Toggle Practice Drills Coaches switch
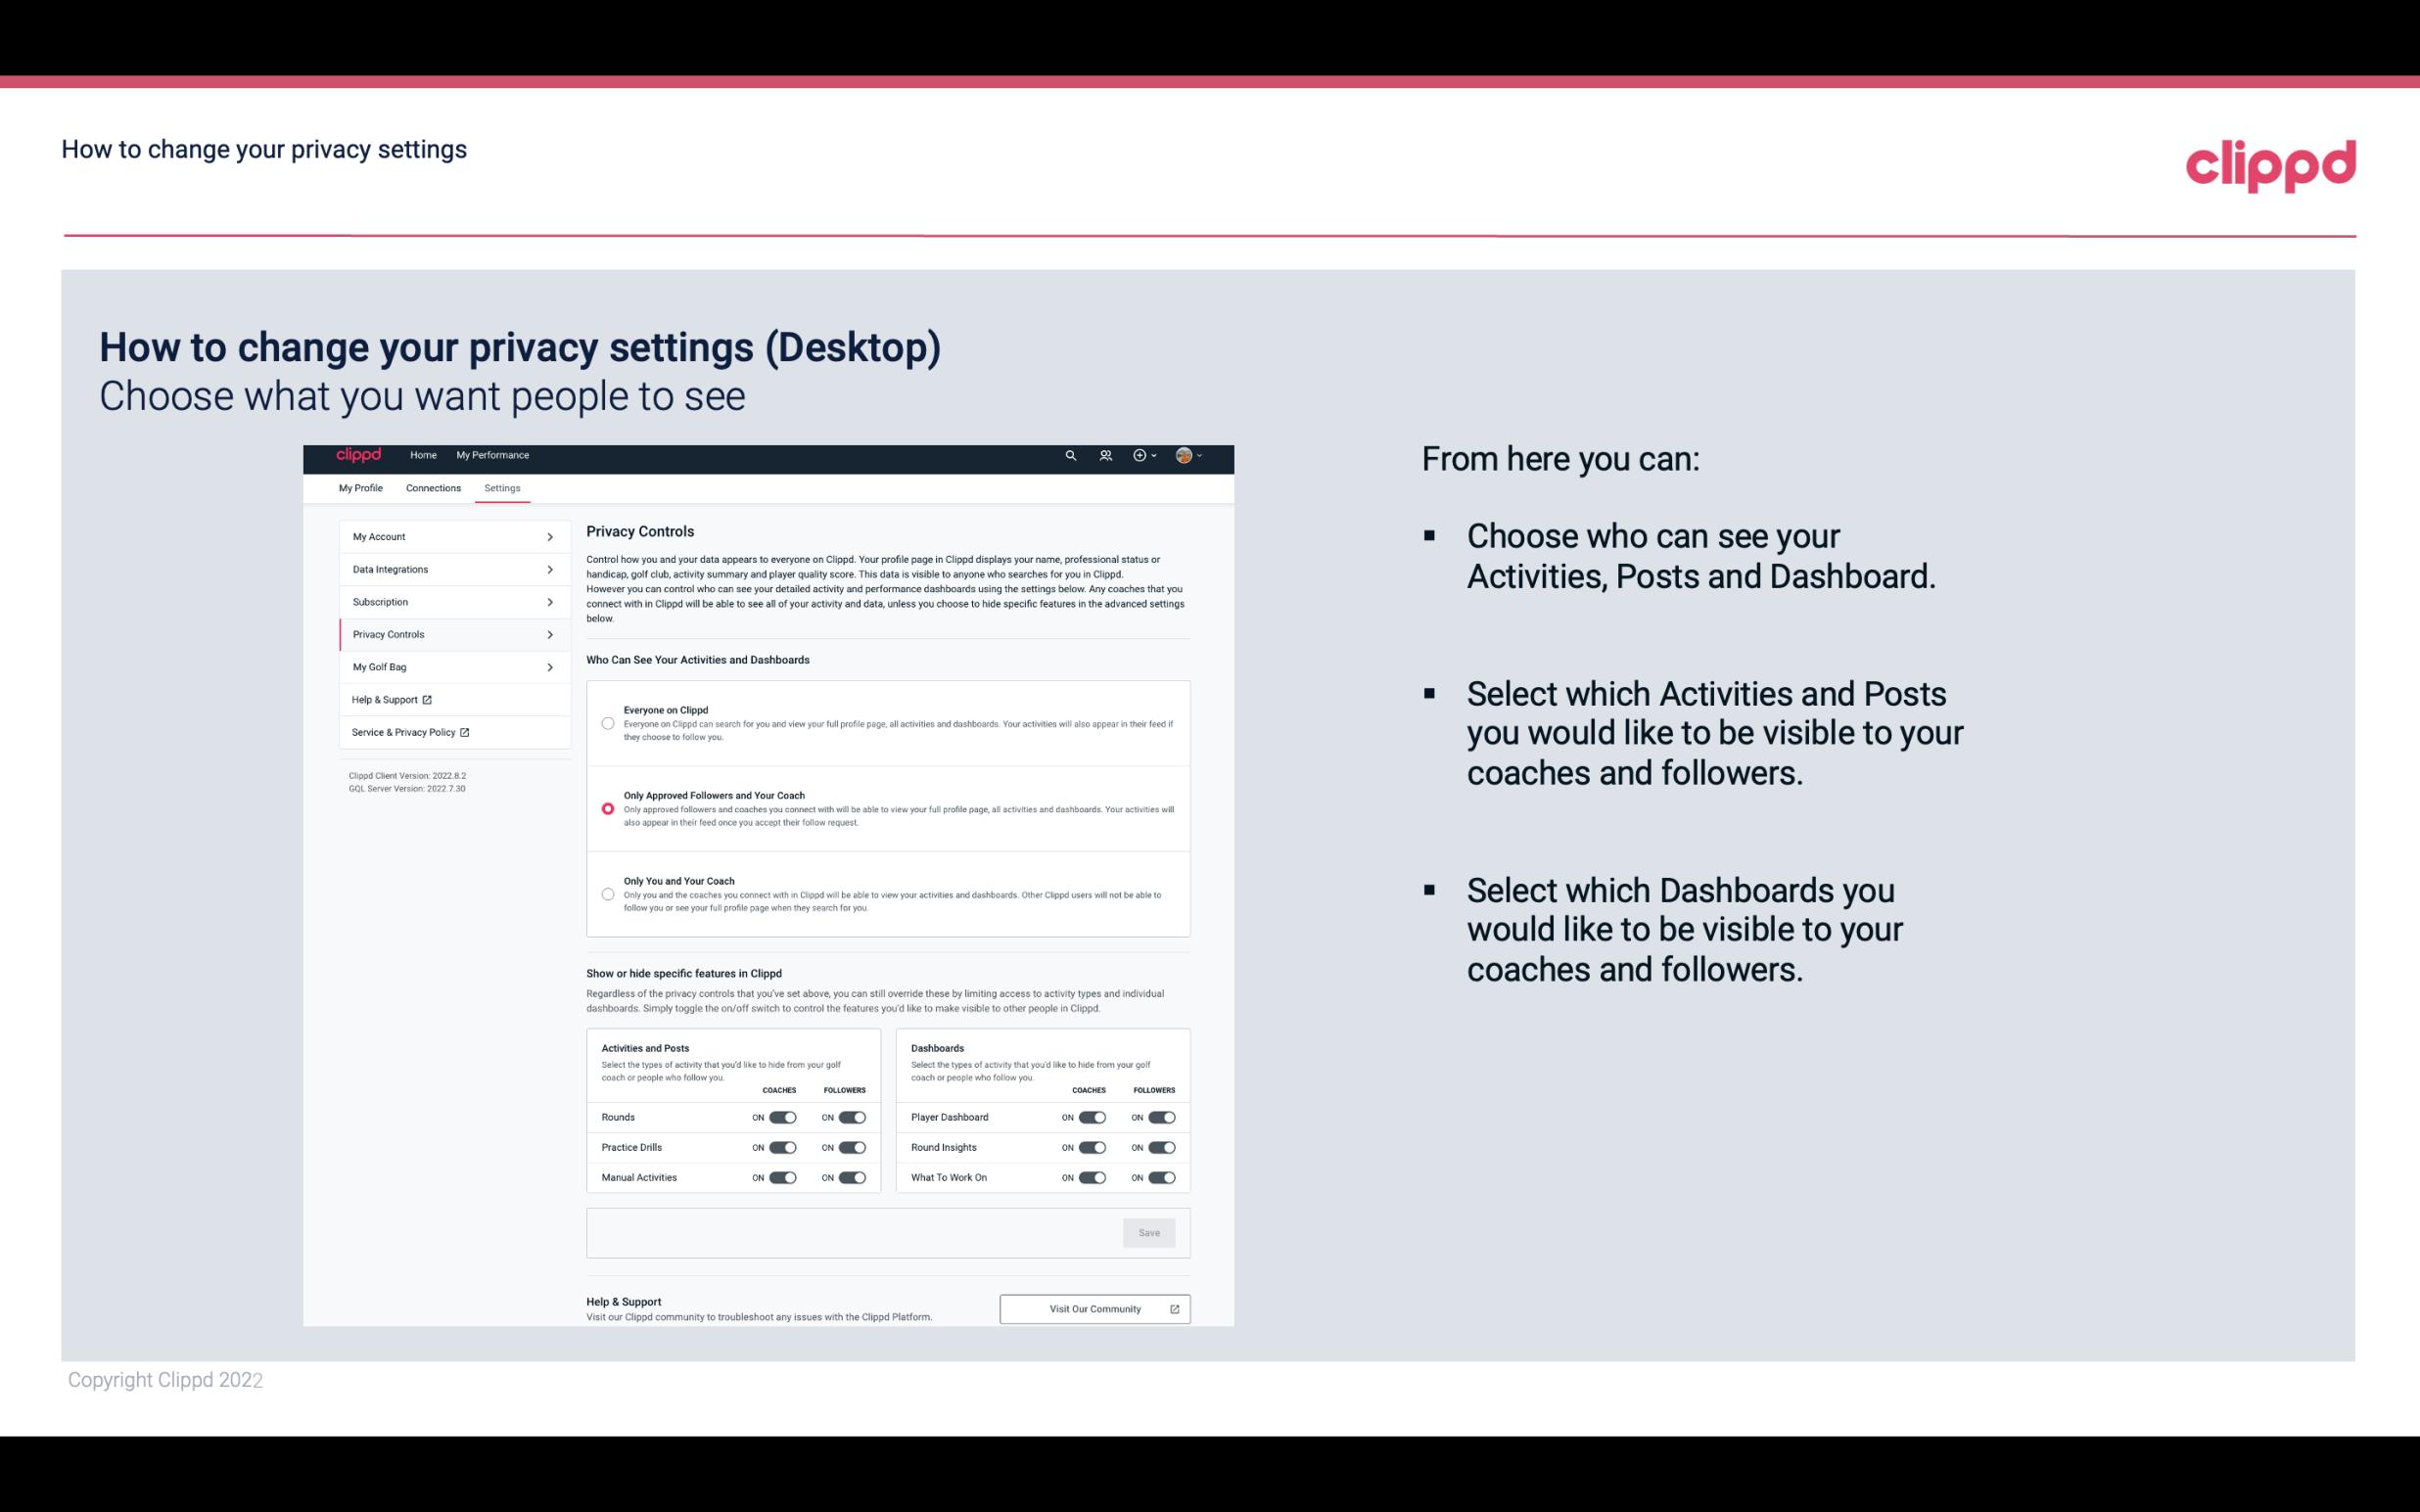The image size is (2420, 1512). (x=782, y=1148)
